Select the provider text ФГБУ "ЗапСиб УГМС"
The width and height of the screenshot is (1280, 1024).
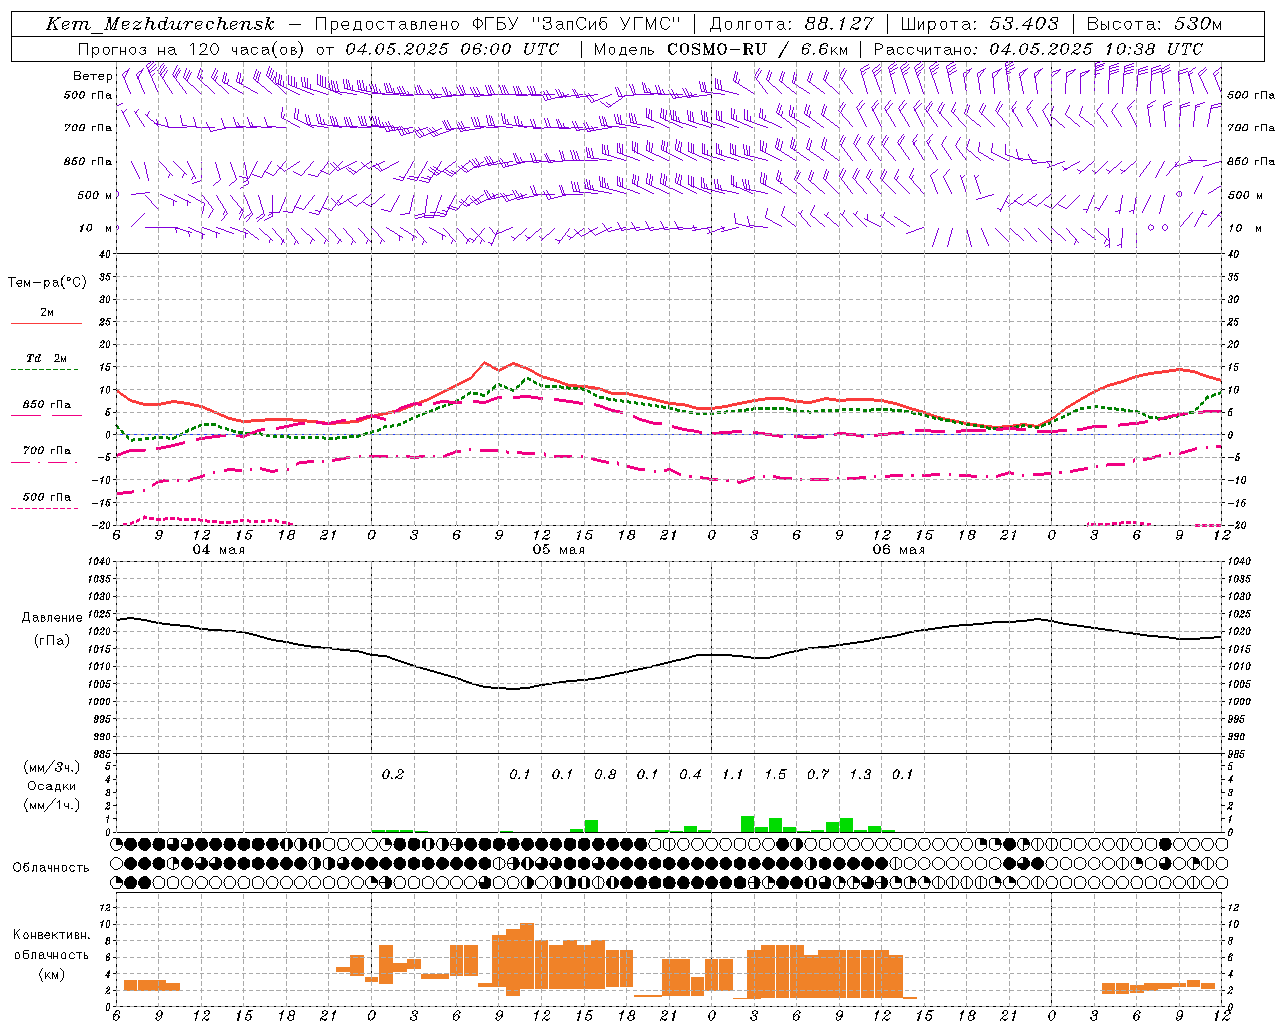pos(576,24)
